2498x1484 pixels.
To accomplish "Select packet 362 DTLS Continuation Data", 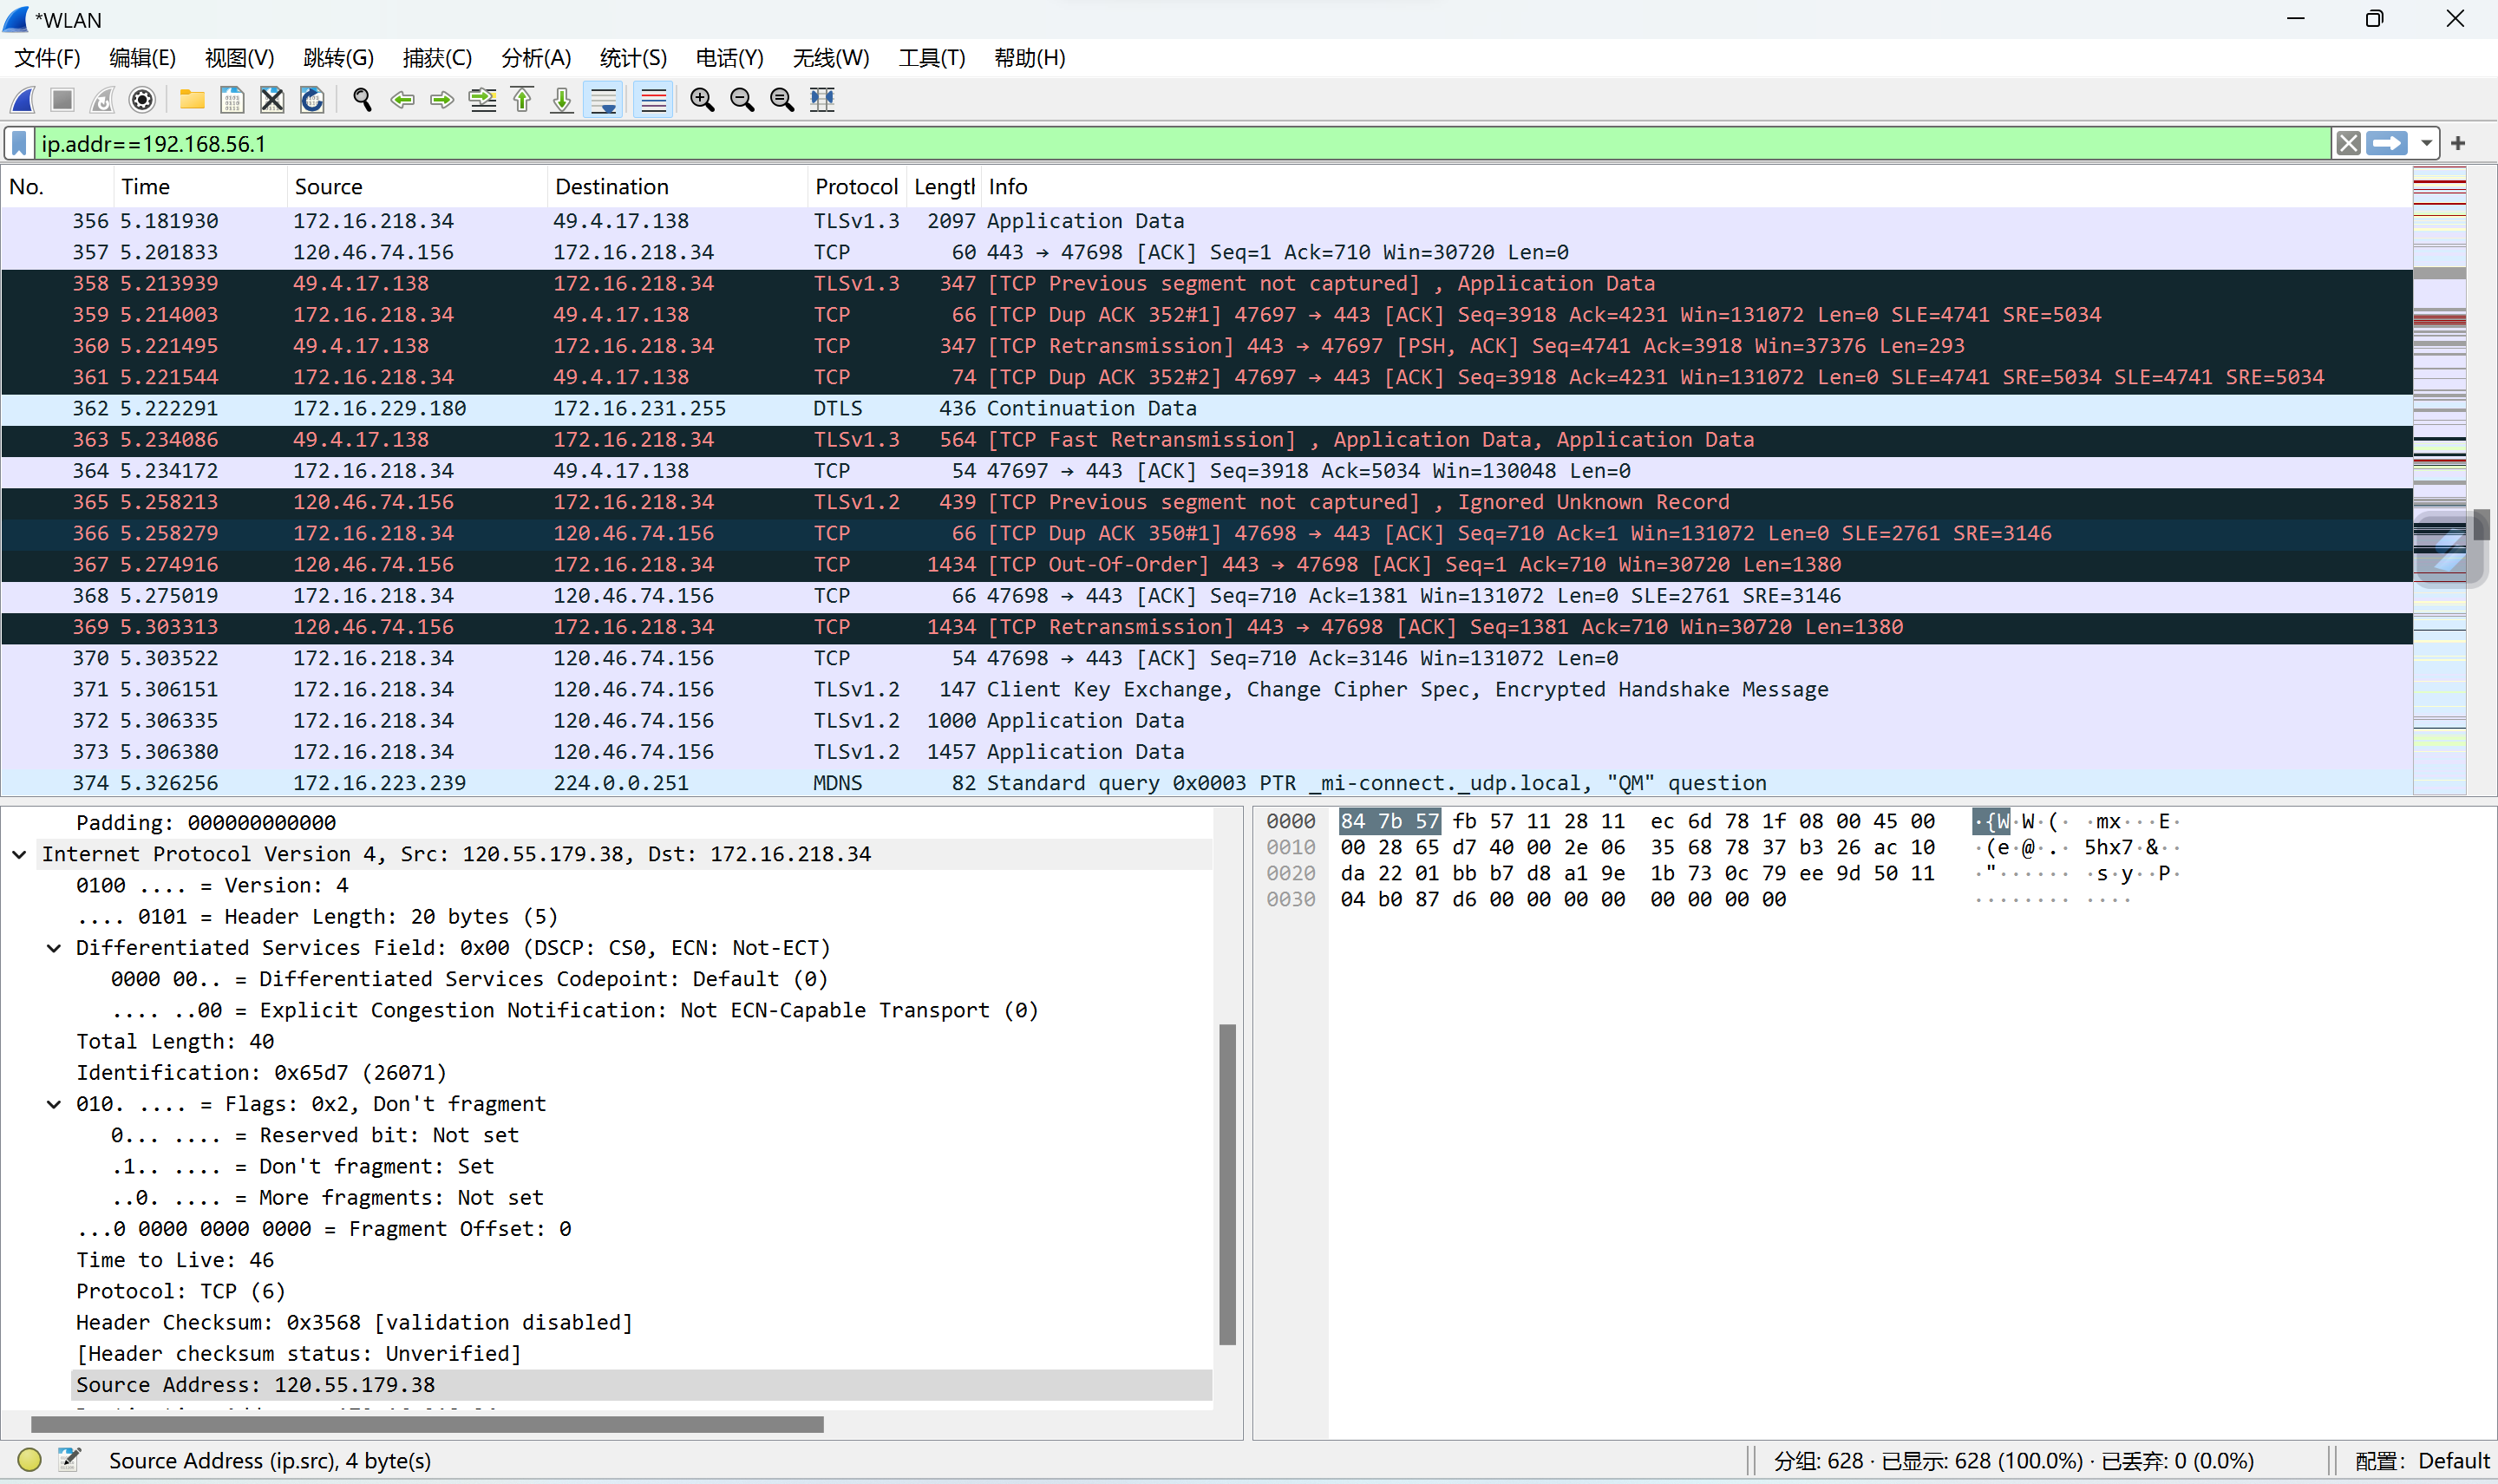I will (x=1206, y=409).
